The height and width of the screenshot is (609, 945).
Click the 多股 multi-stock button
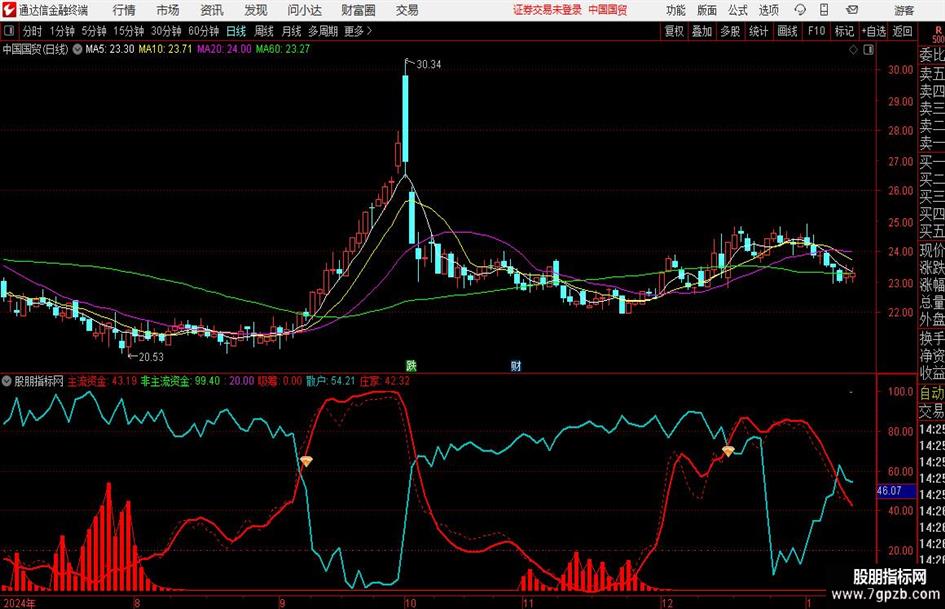coord(730,31)
